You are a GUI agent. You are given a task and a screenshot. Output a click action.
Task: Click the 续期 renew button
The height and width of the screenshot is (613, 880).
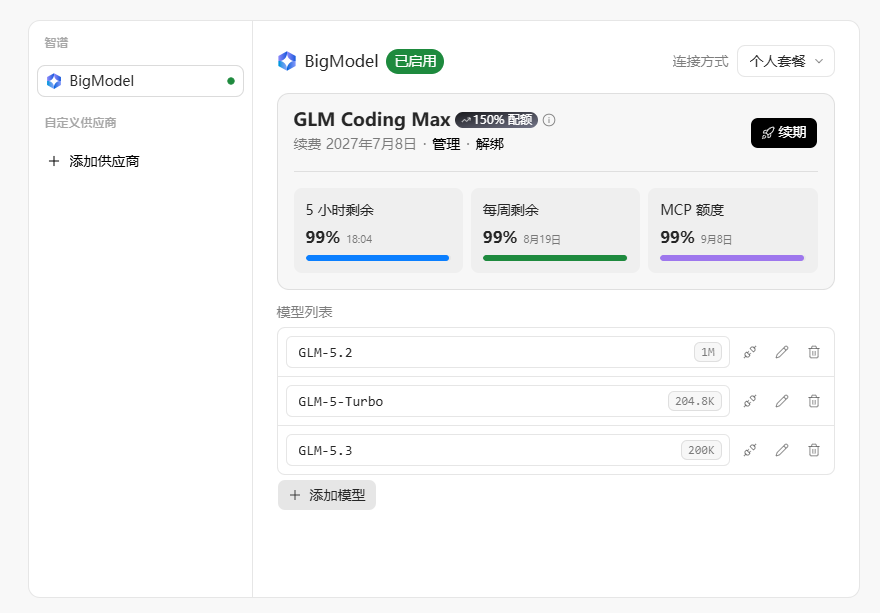tap(783, 133)
